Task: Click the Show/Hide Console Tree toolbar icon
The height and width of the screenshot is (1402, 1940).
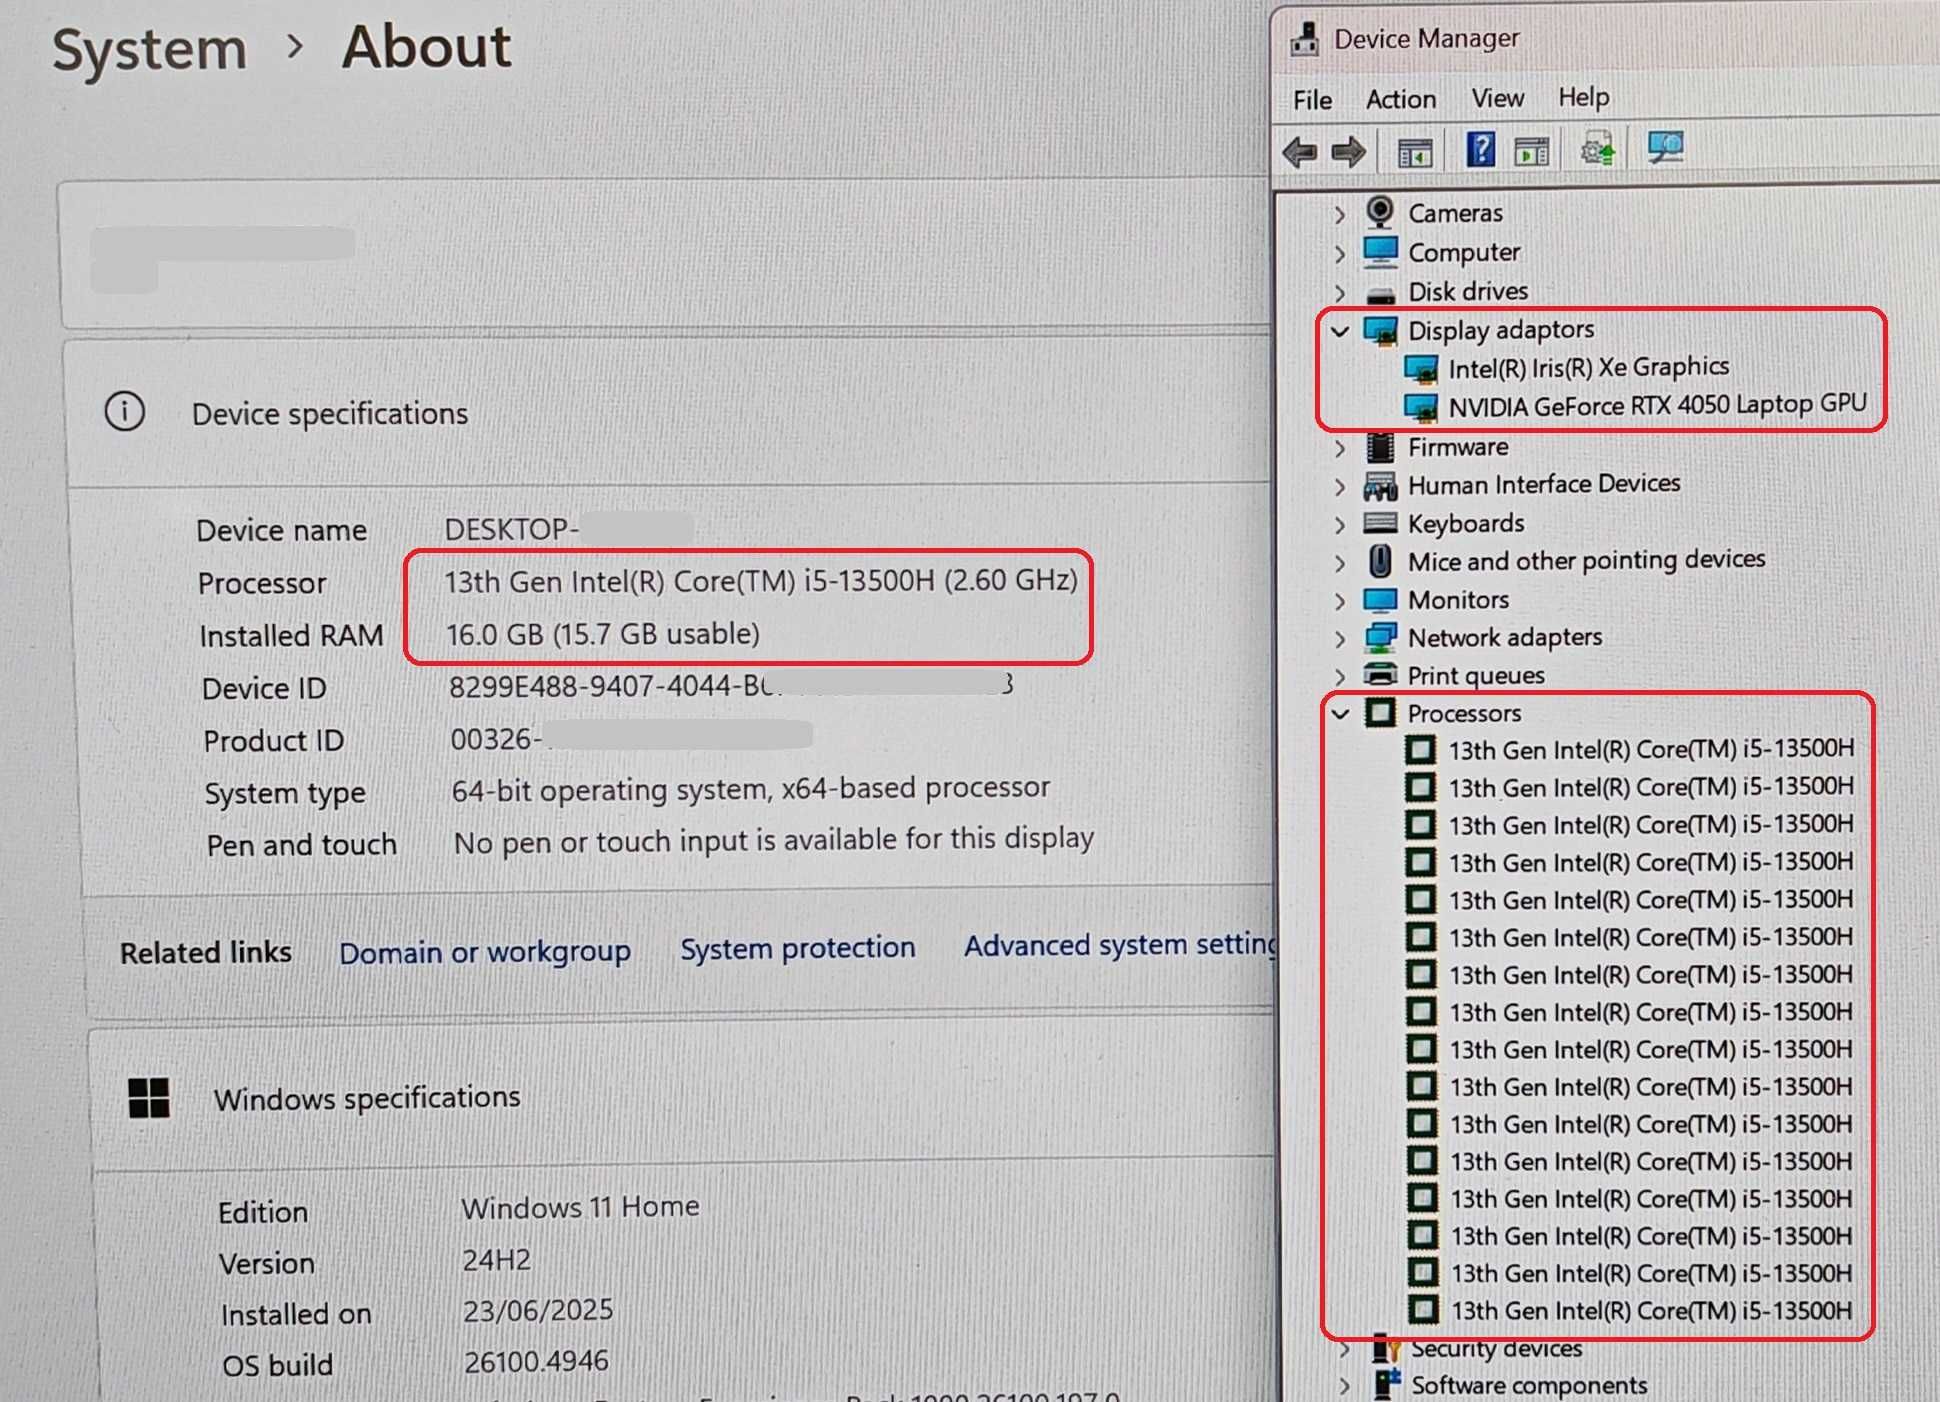Action: tap(1414, 152)
